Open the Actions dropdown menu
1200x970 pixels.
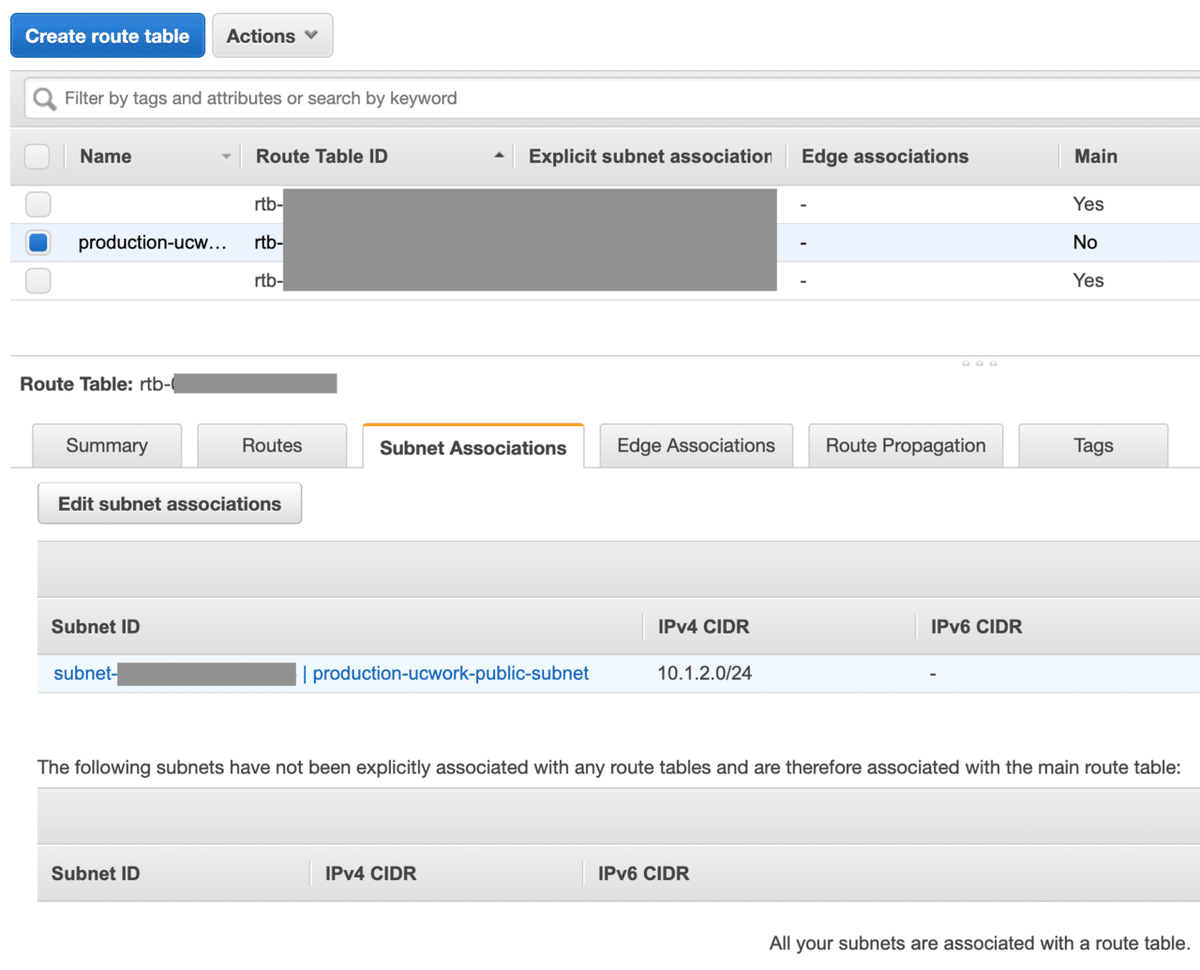pos(272,36)
